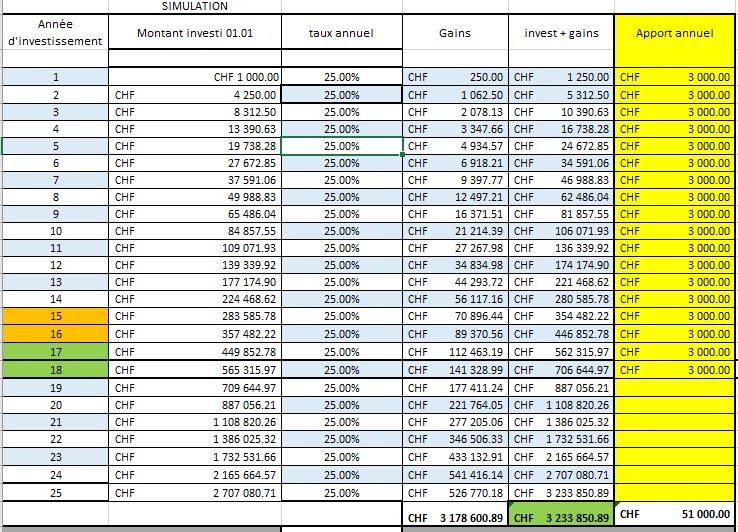Select the green year 18 cell
The image size is (738, 532).
[56, 370]
